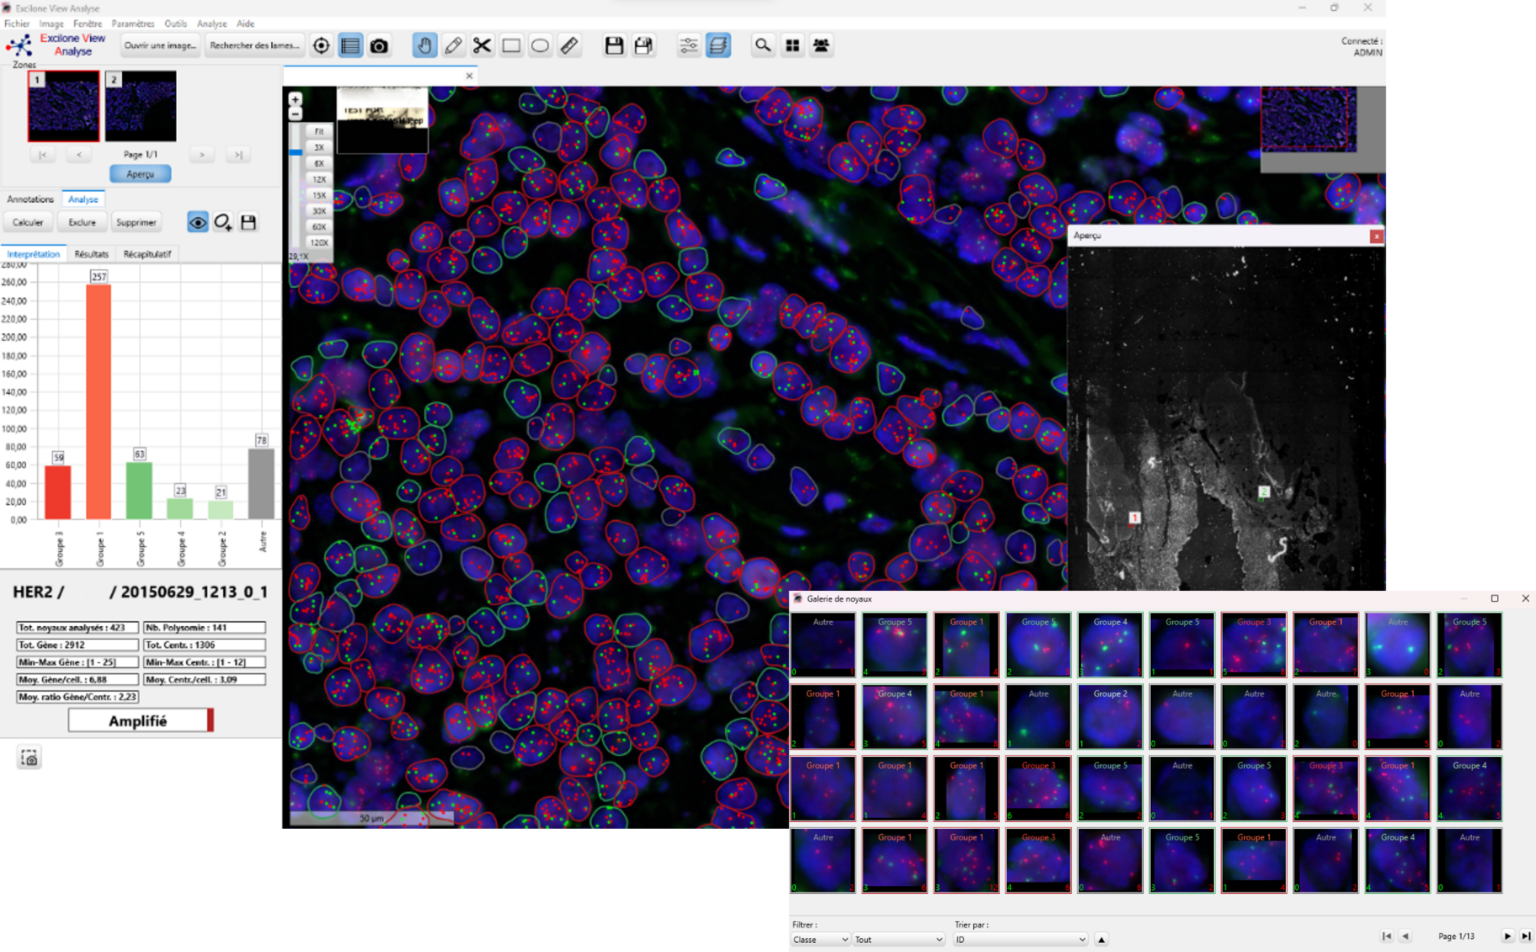This screenshot has height=952, width=1536.
Task: Toggle the list panel view button
Action: coord(350,46)
